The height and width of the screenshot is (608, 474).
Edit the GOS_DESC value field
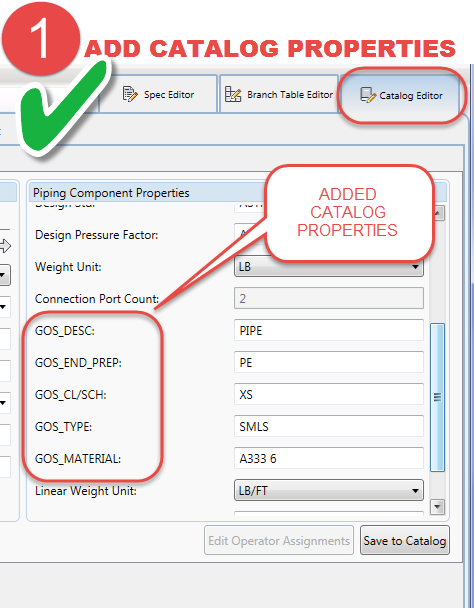click(329, 330)
